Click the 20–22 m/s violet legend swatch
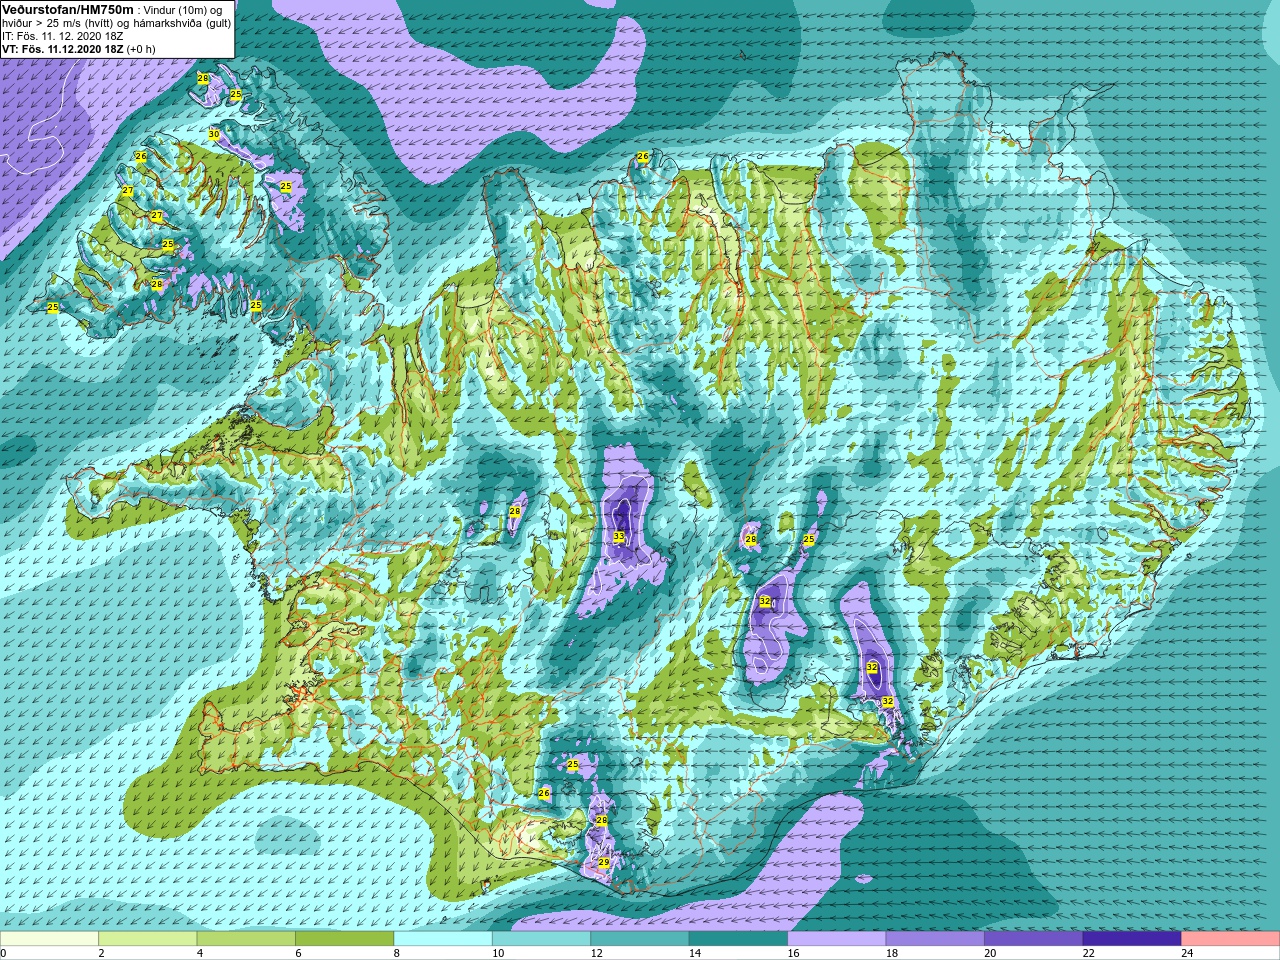Screen dimensions: 1280x960 click(1034, 939)
